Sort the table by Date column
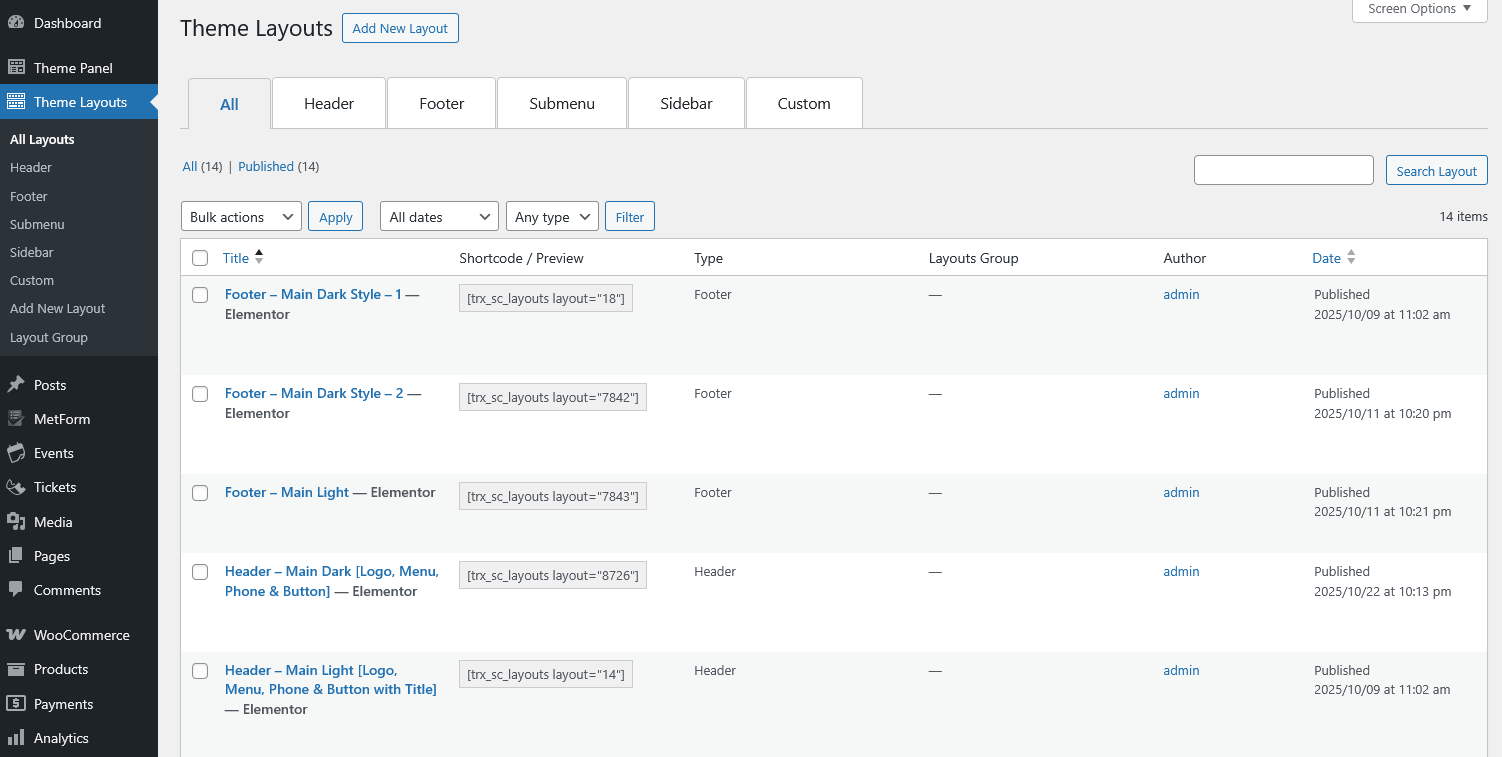The height and width of the screenshot is (757, 1502). click(x=1326, y=258)
